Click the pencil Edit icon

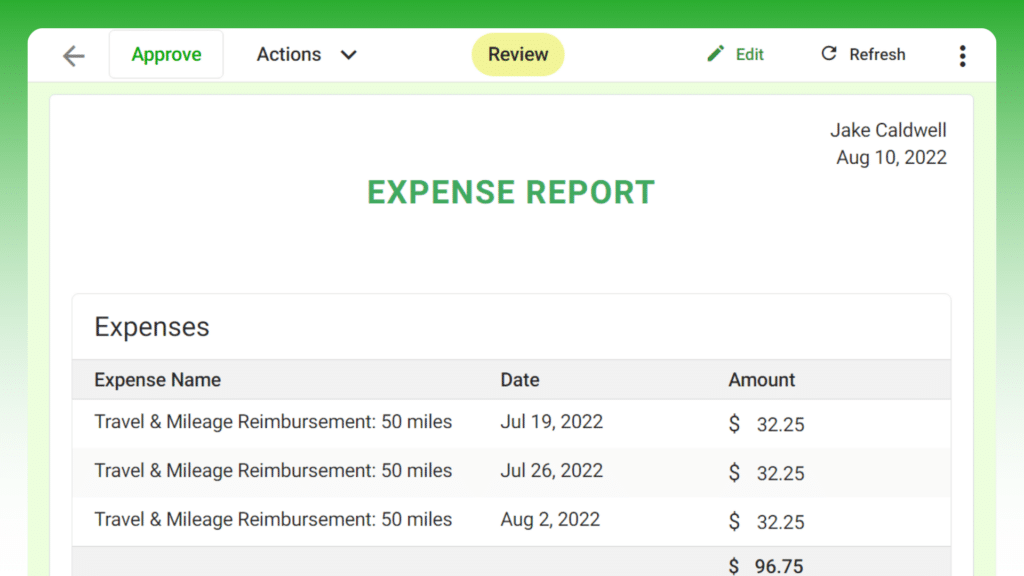coord(716,54)
